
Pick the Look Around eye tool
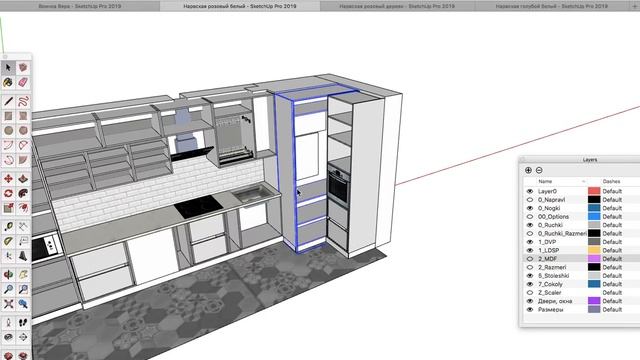pyautogui.click(x=8, y=337)
